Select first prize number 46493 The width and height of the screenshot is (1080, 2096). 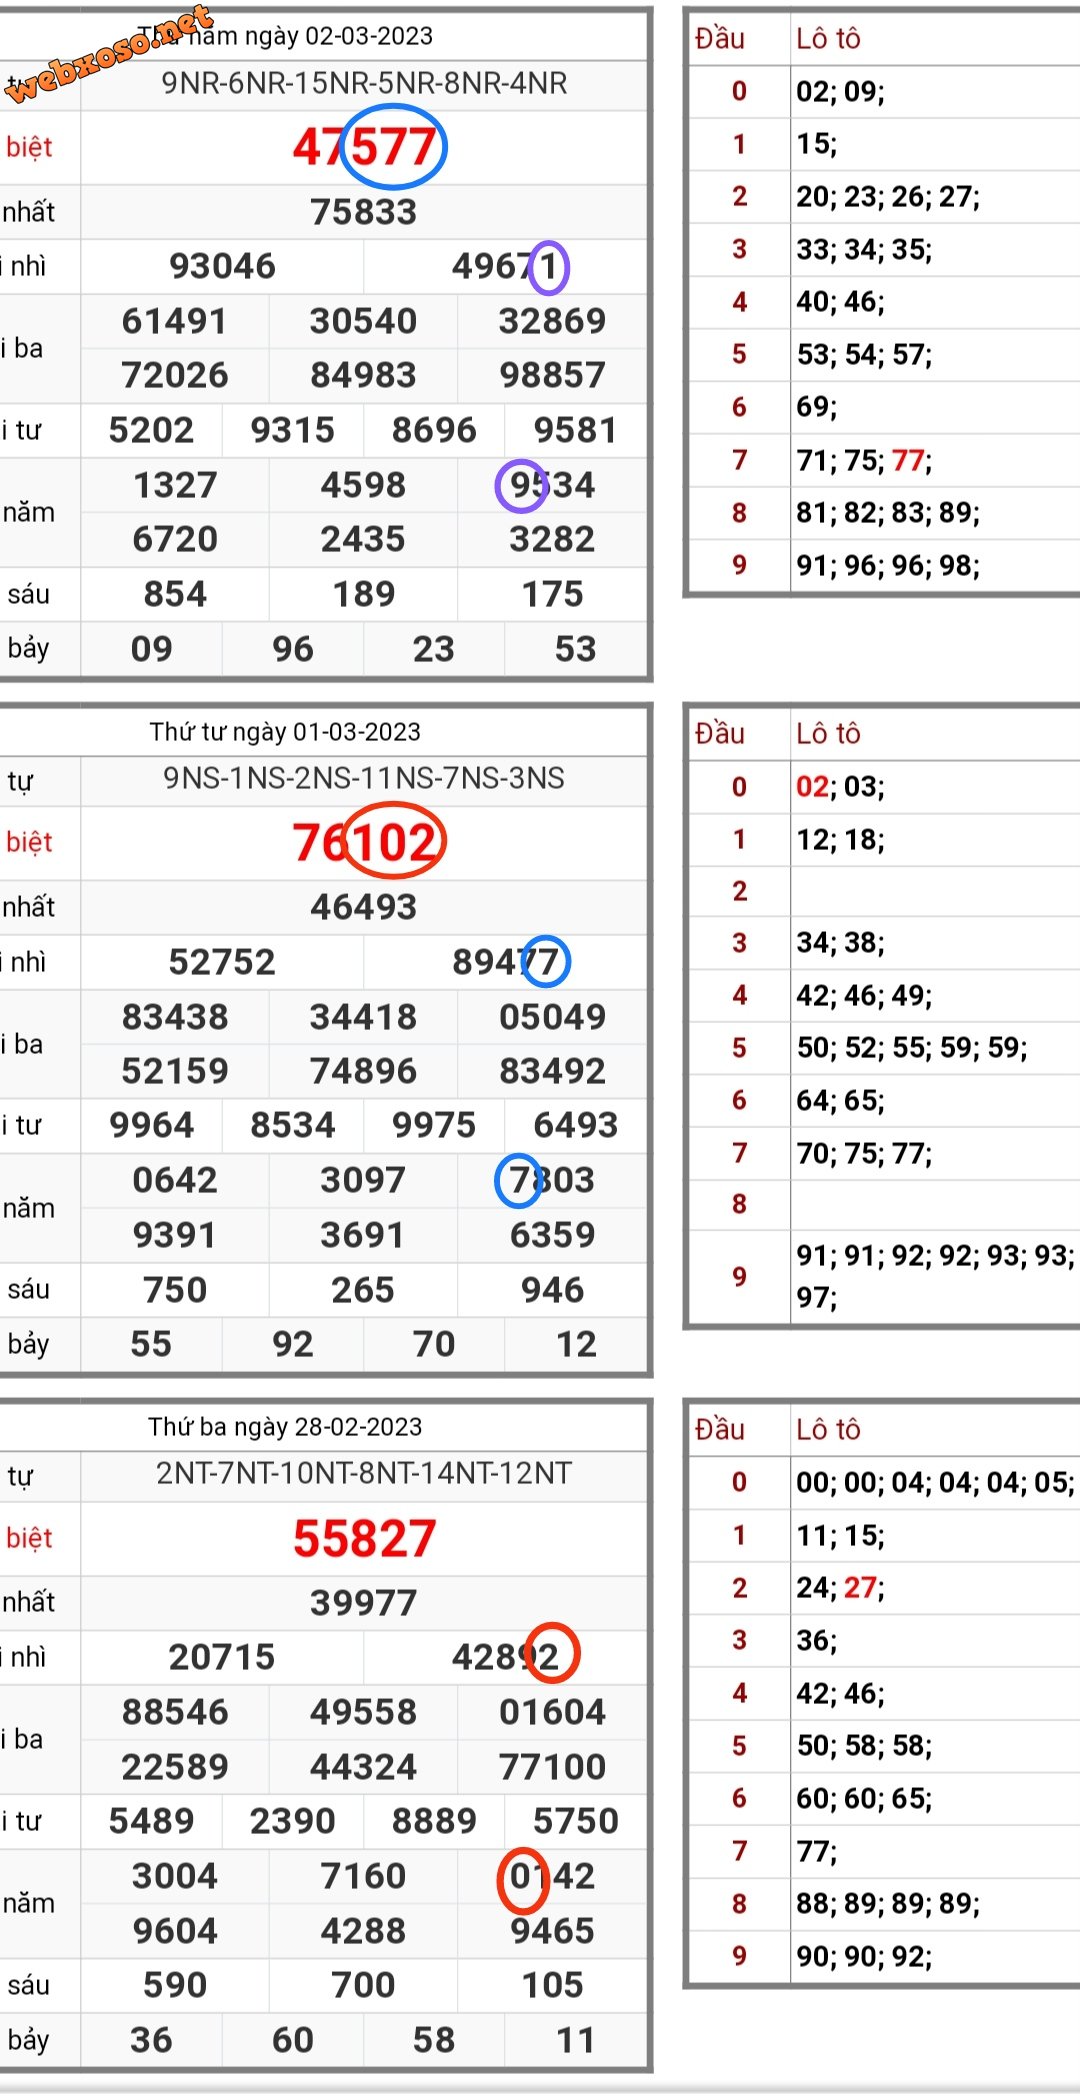363,907
